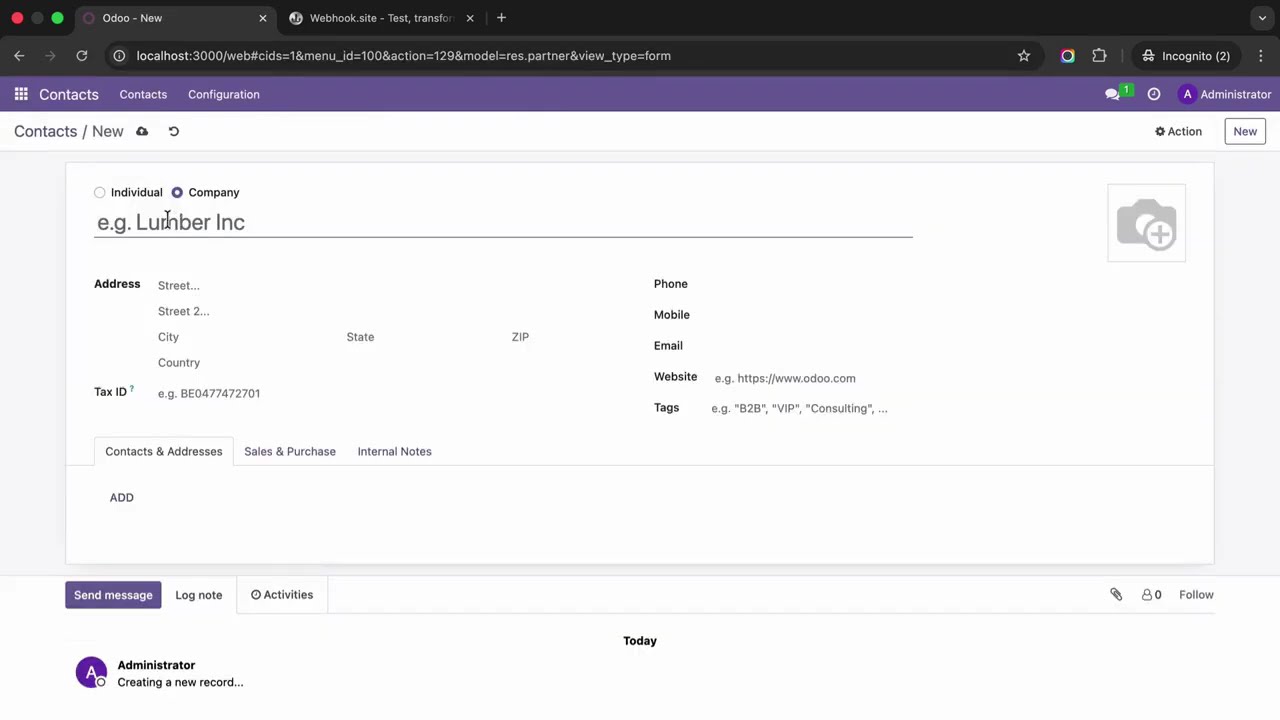Open the Action gear dropdown
Screen dimensions: 1280x720
coord(1178,131)
